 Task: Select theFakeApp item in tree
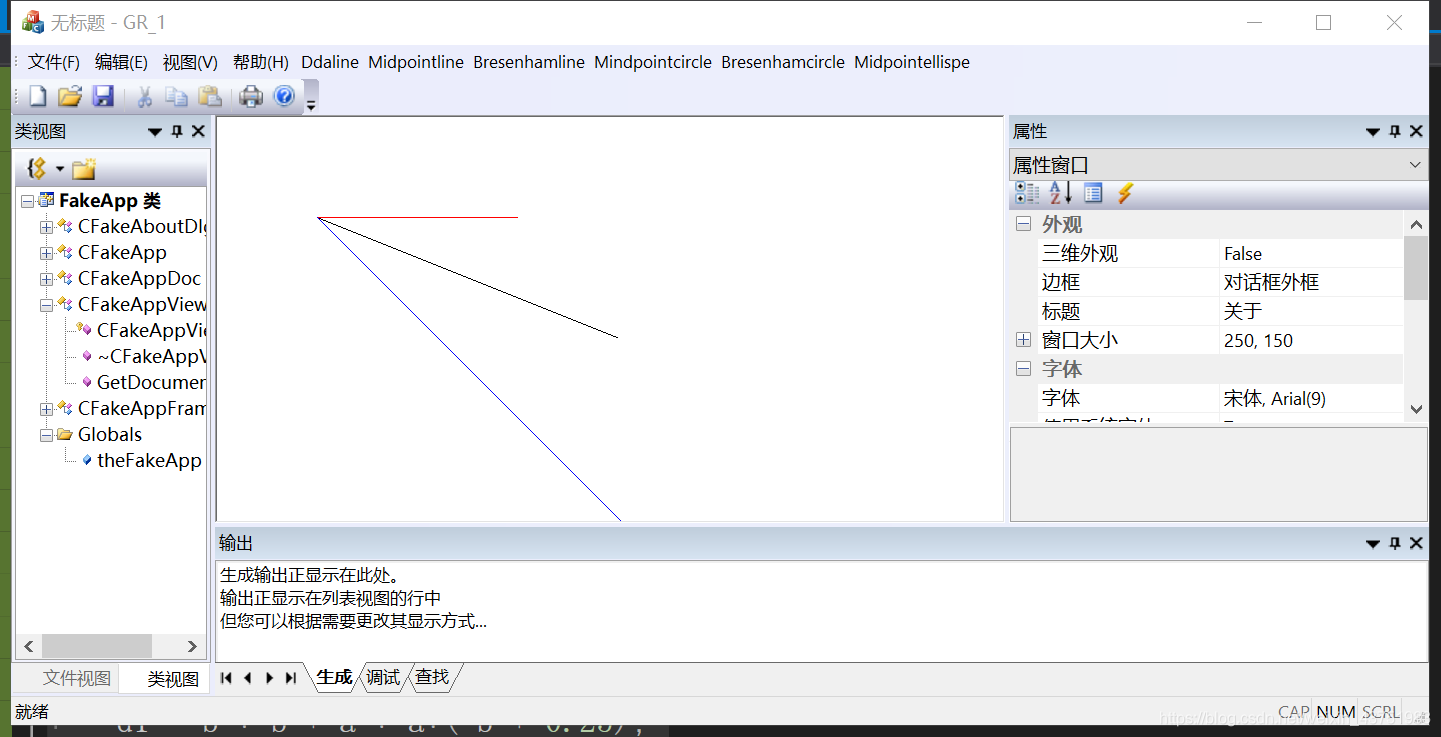(x=149, y=461)
